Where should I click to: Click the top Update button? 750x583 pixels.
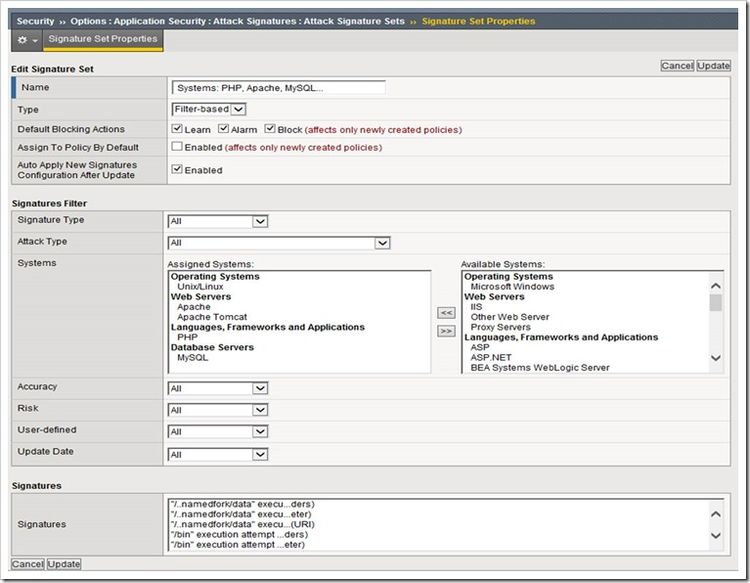pos(714,66)
